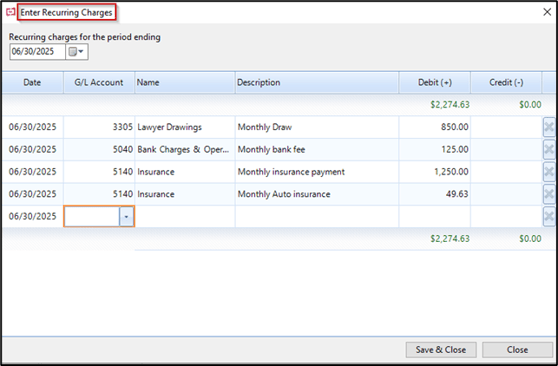Click empty Description cell in new row

click(x=317, y=216)
